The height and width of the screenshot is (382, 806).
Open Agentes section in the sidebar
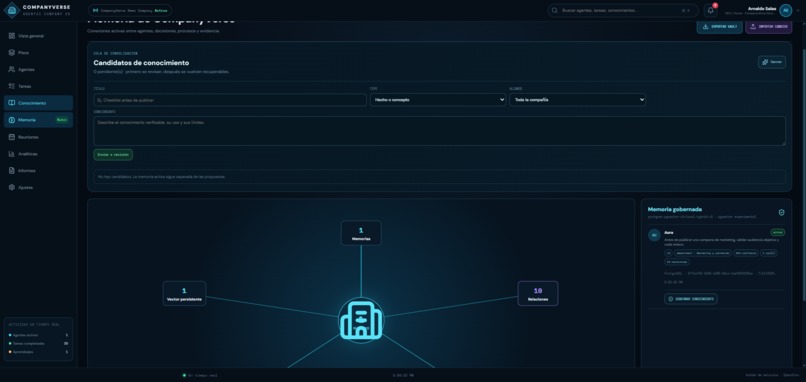click(x=38, y=69)
